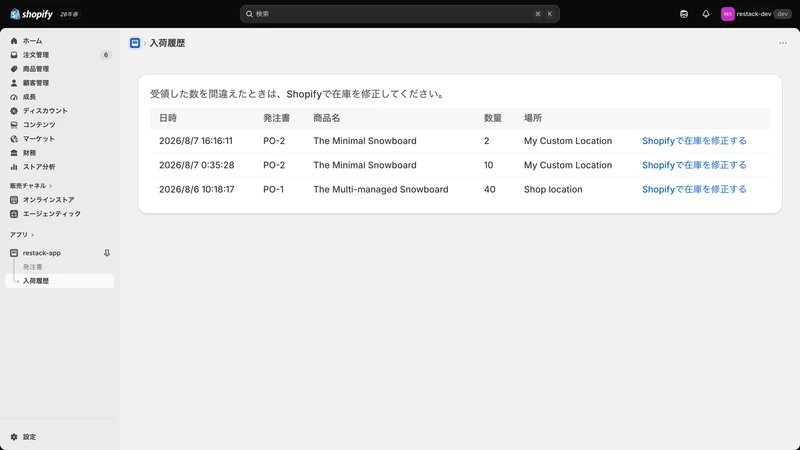800x450 pixels.
Task: Unpin restack-app with the pin icon
Action: click(x=107, y=253)
